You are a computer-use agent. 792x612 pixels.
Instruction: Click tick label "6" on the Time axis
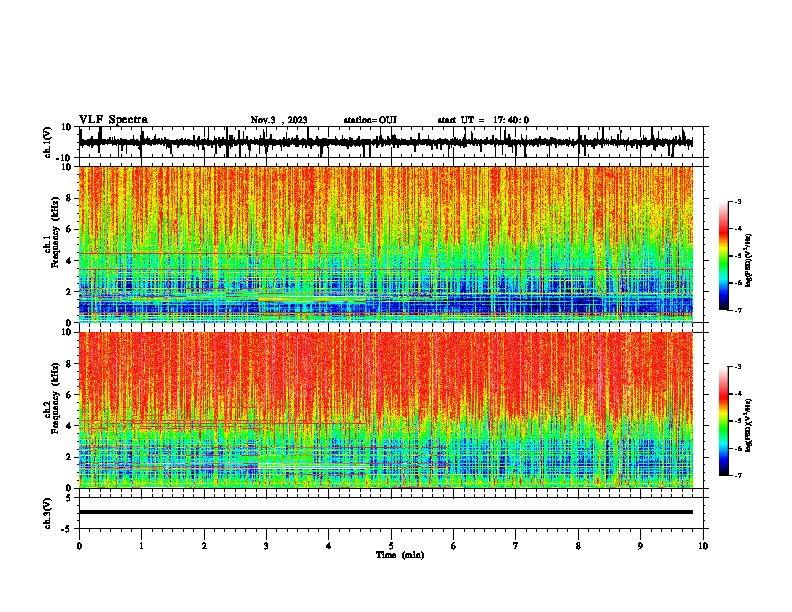pos(454,546)
